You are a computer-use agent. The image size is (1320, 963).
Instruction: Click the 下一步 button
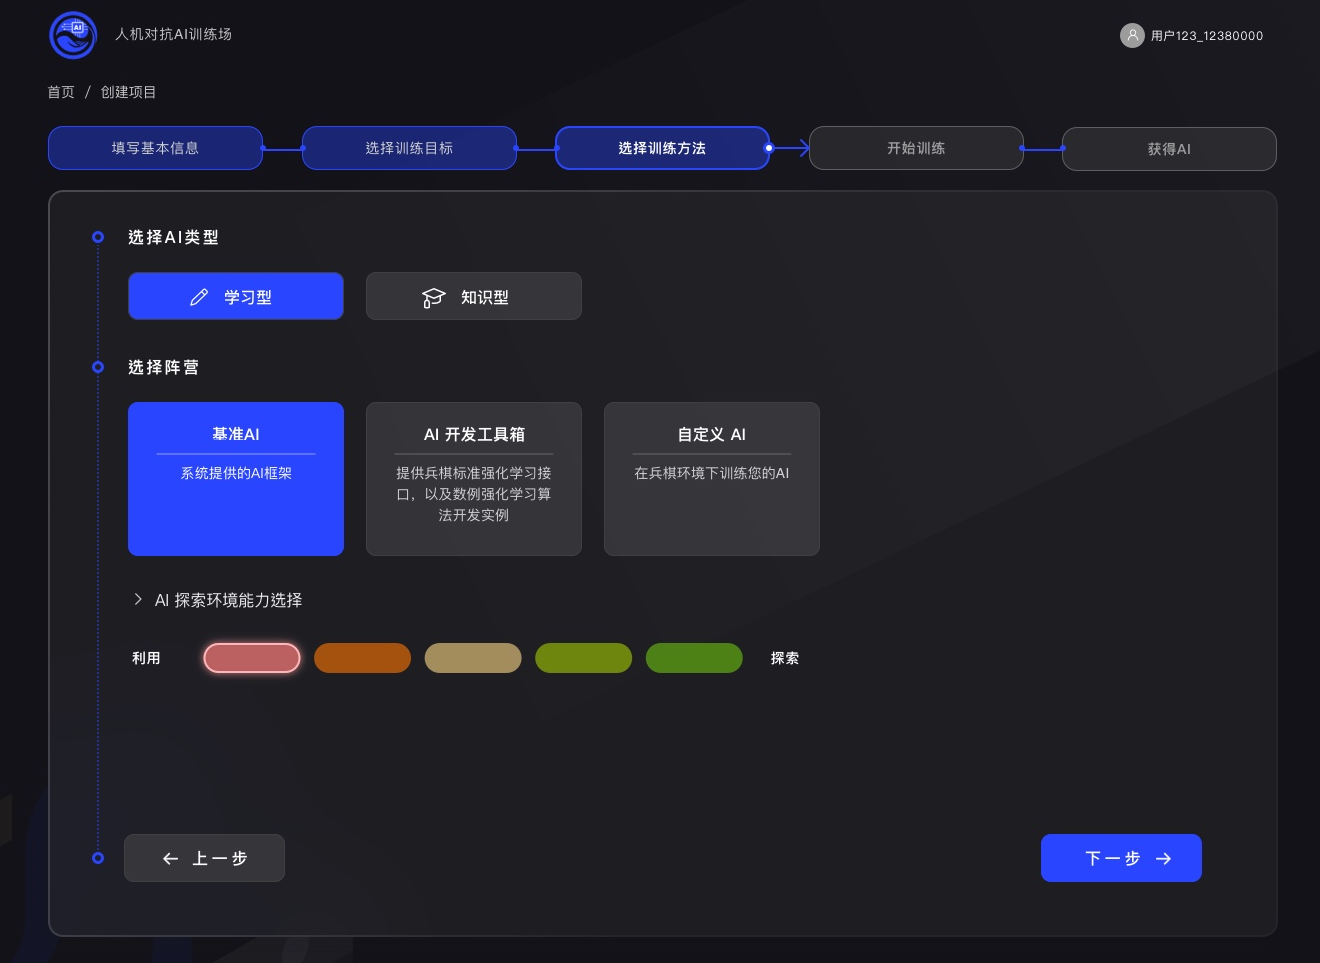tap(1121, 858)
